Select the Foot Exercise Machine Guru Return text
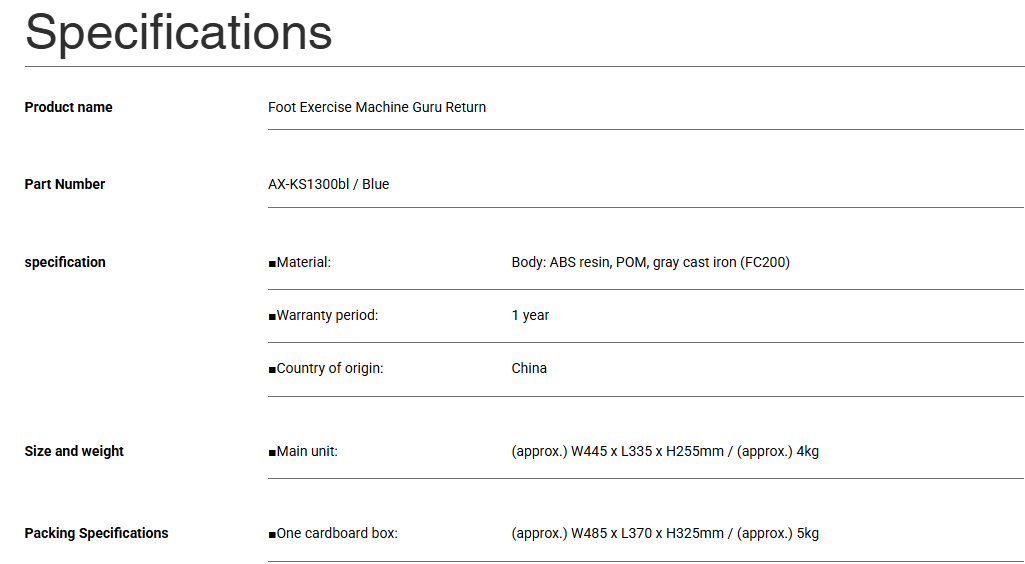The image size is (1025, 564). tap(377, 107)
